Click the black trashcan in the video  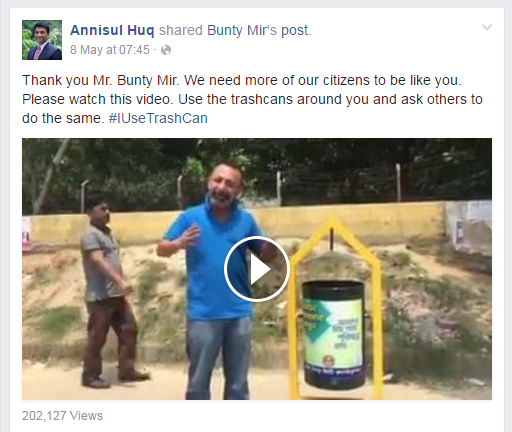(333, 334)
